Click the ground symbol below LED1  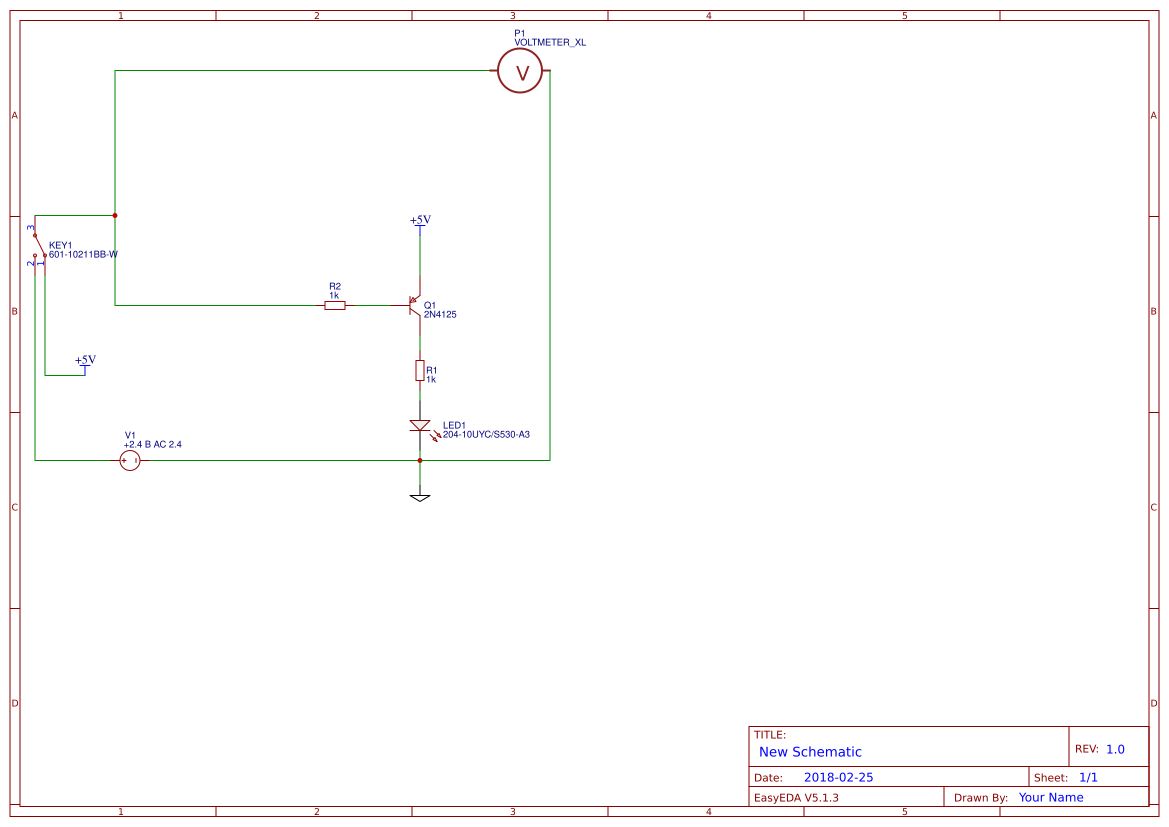coord(419,494)
